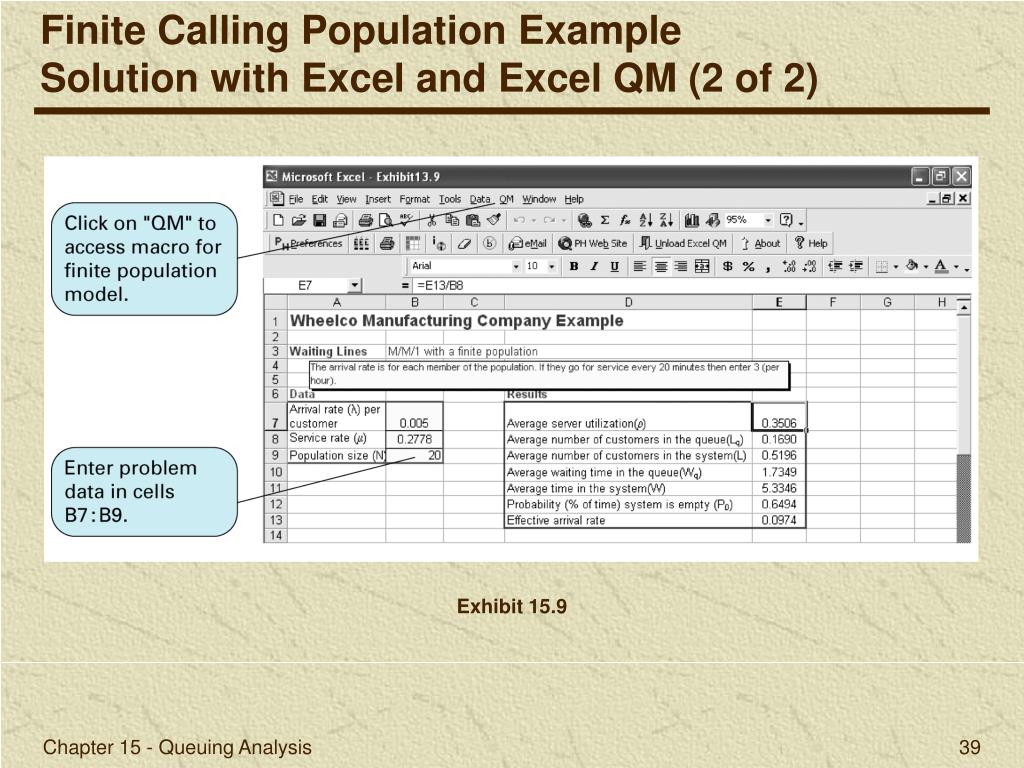The image size is (1024, 768).
Task: Apply Currency style dollar icon
Action: tap(728, 266)
